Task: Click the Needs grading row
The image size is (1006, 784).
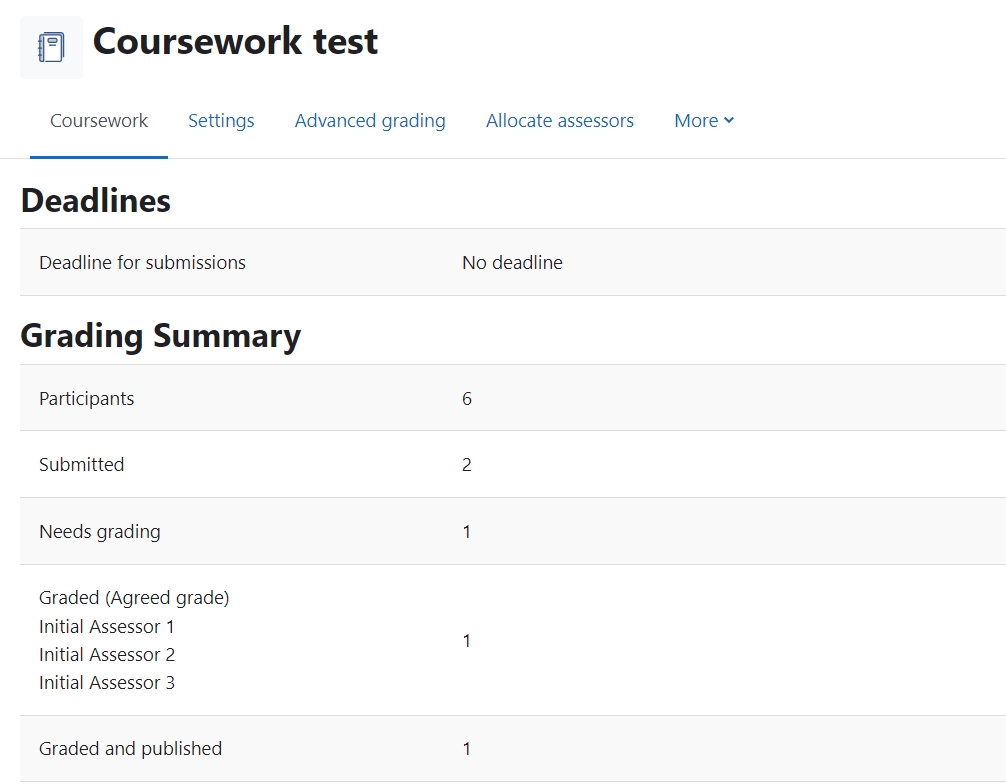Action: (x=99, y=531)
